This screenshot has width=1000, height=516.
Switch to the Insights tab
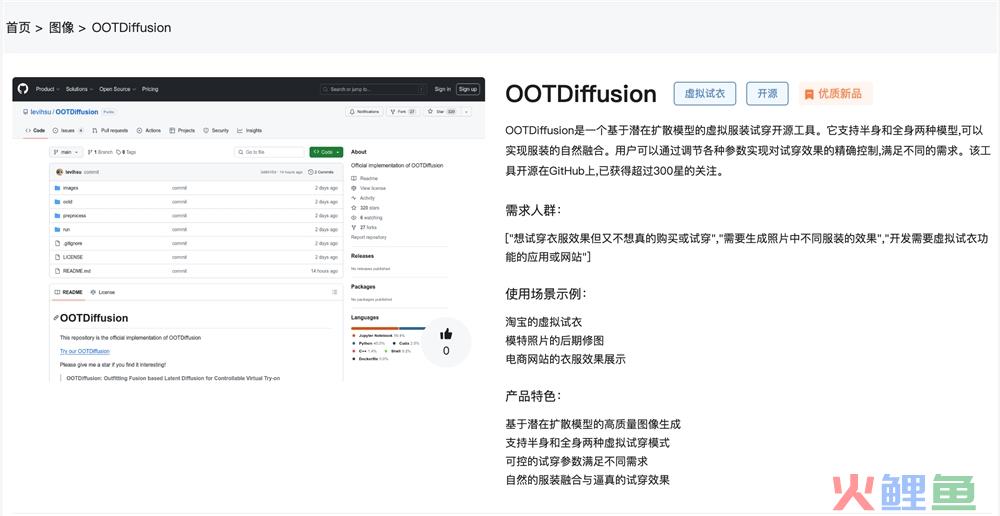pos(249,131)
